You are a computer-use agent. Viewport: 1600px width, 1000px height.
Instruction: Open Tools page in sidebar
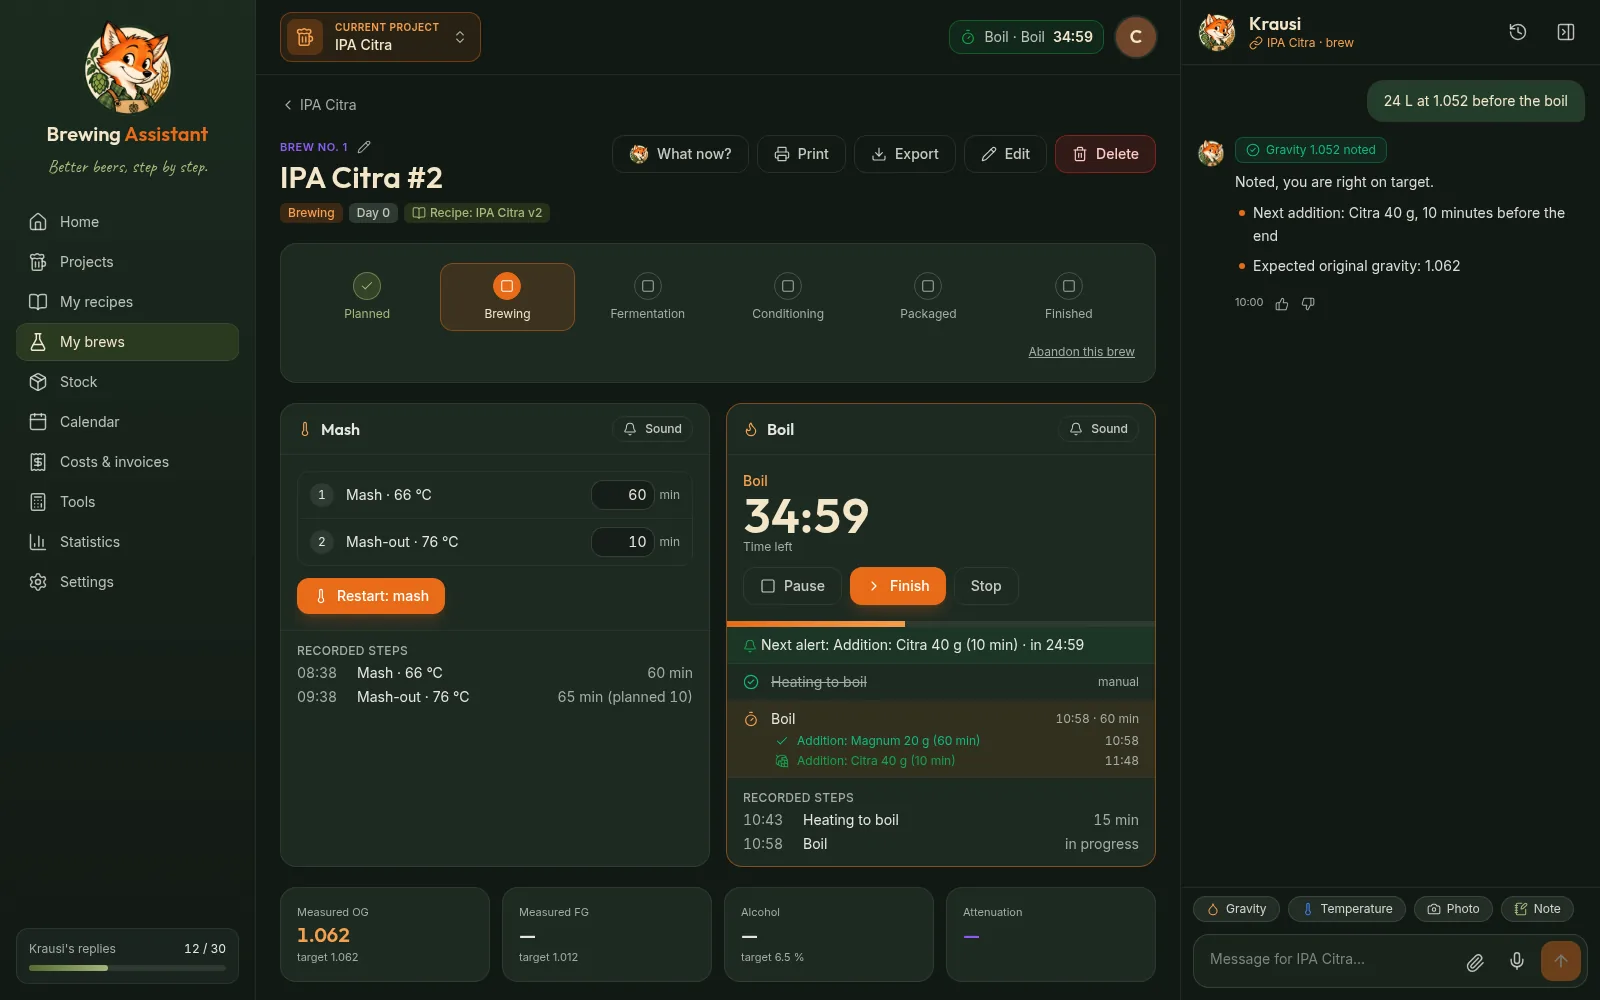pos(127,502)
